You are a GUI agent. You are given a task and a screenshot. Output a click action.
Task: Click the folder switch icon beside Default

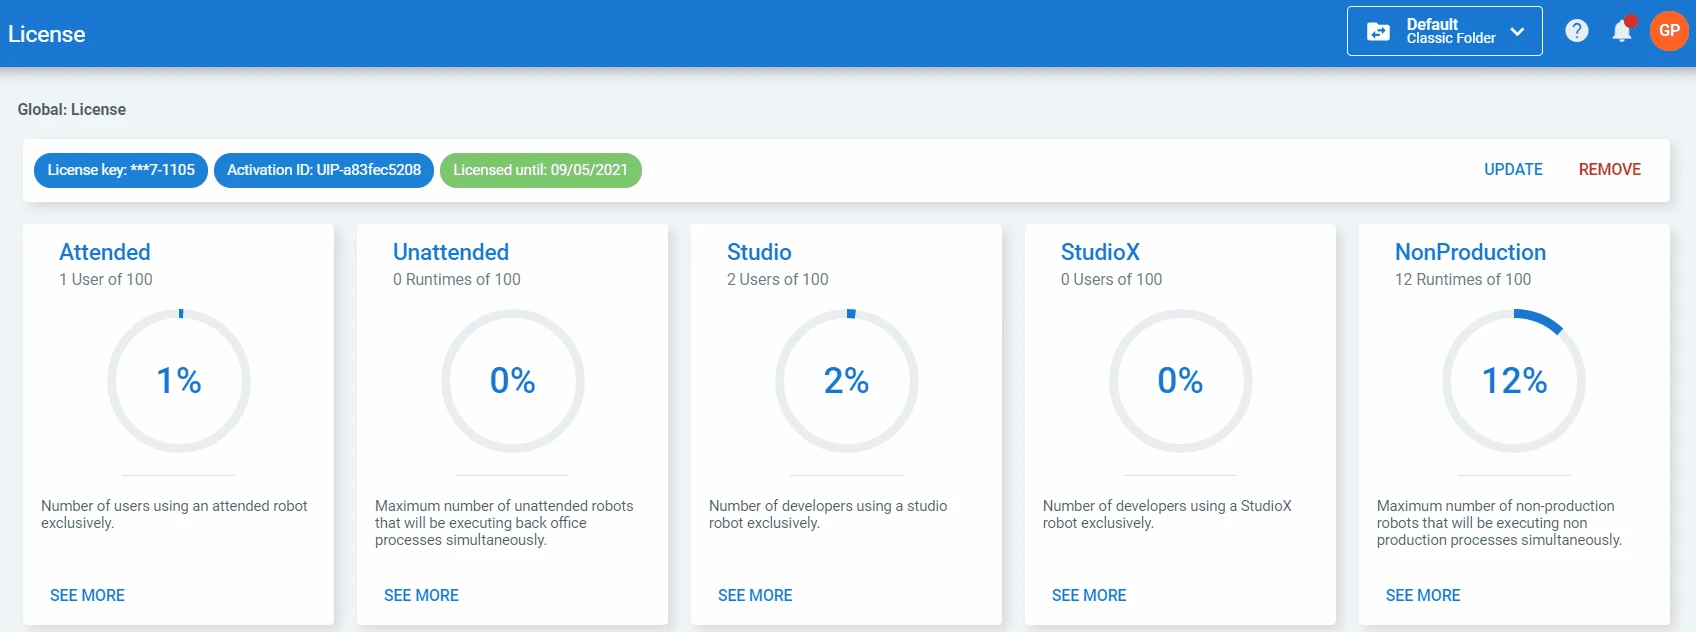click(1378, 31)
